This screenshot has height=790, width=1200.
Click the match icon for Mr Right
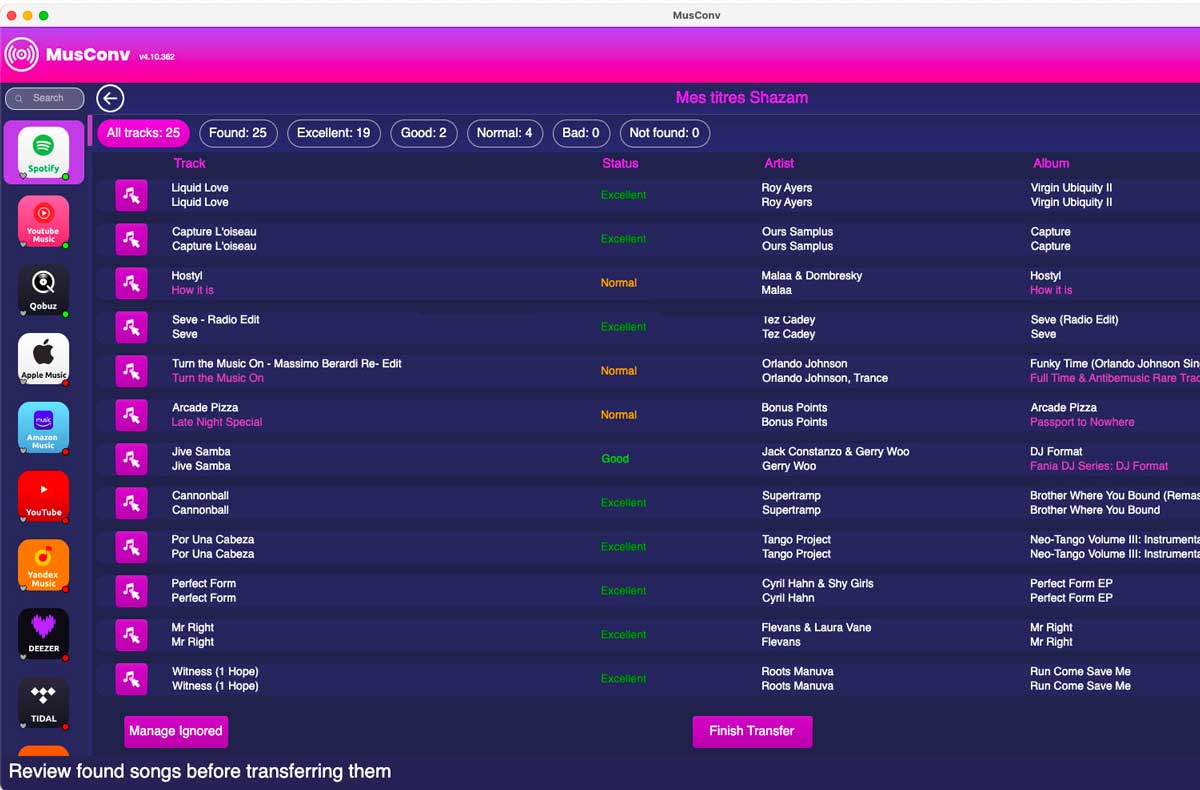pyautogui.click(x=131, y=635)
